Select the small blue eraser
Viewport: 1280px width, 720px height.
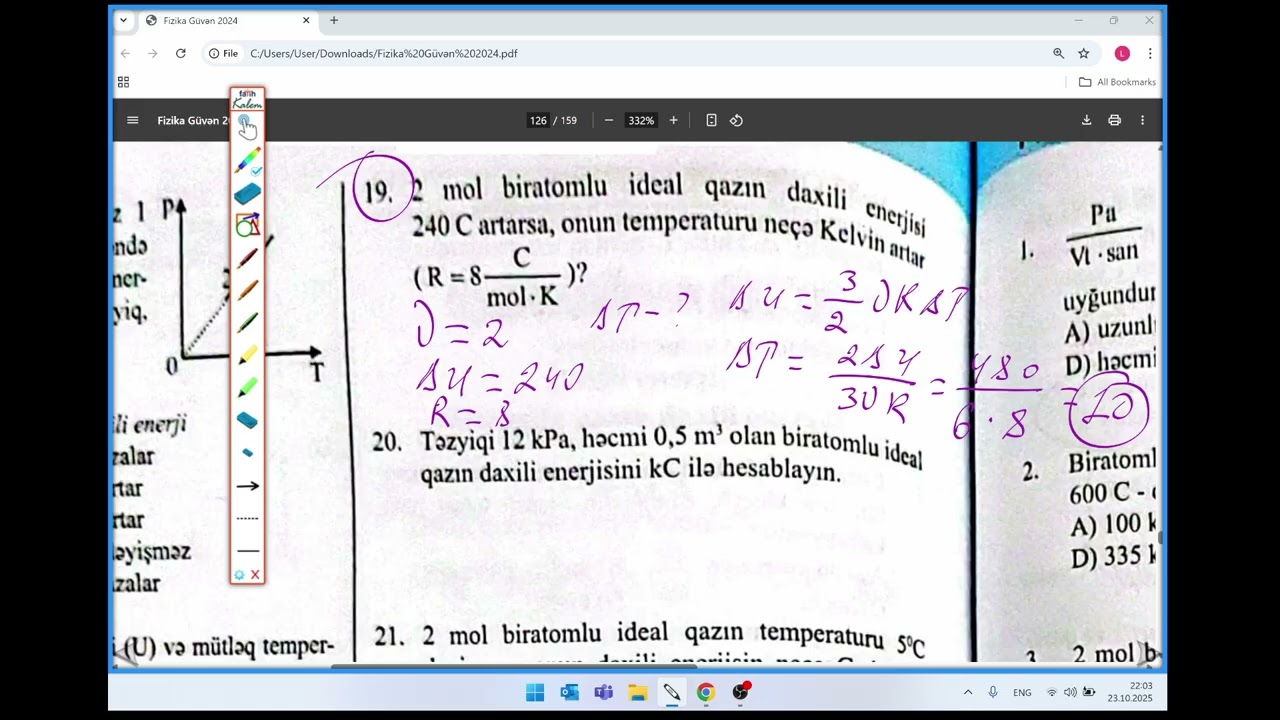coord(247,453)
